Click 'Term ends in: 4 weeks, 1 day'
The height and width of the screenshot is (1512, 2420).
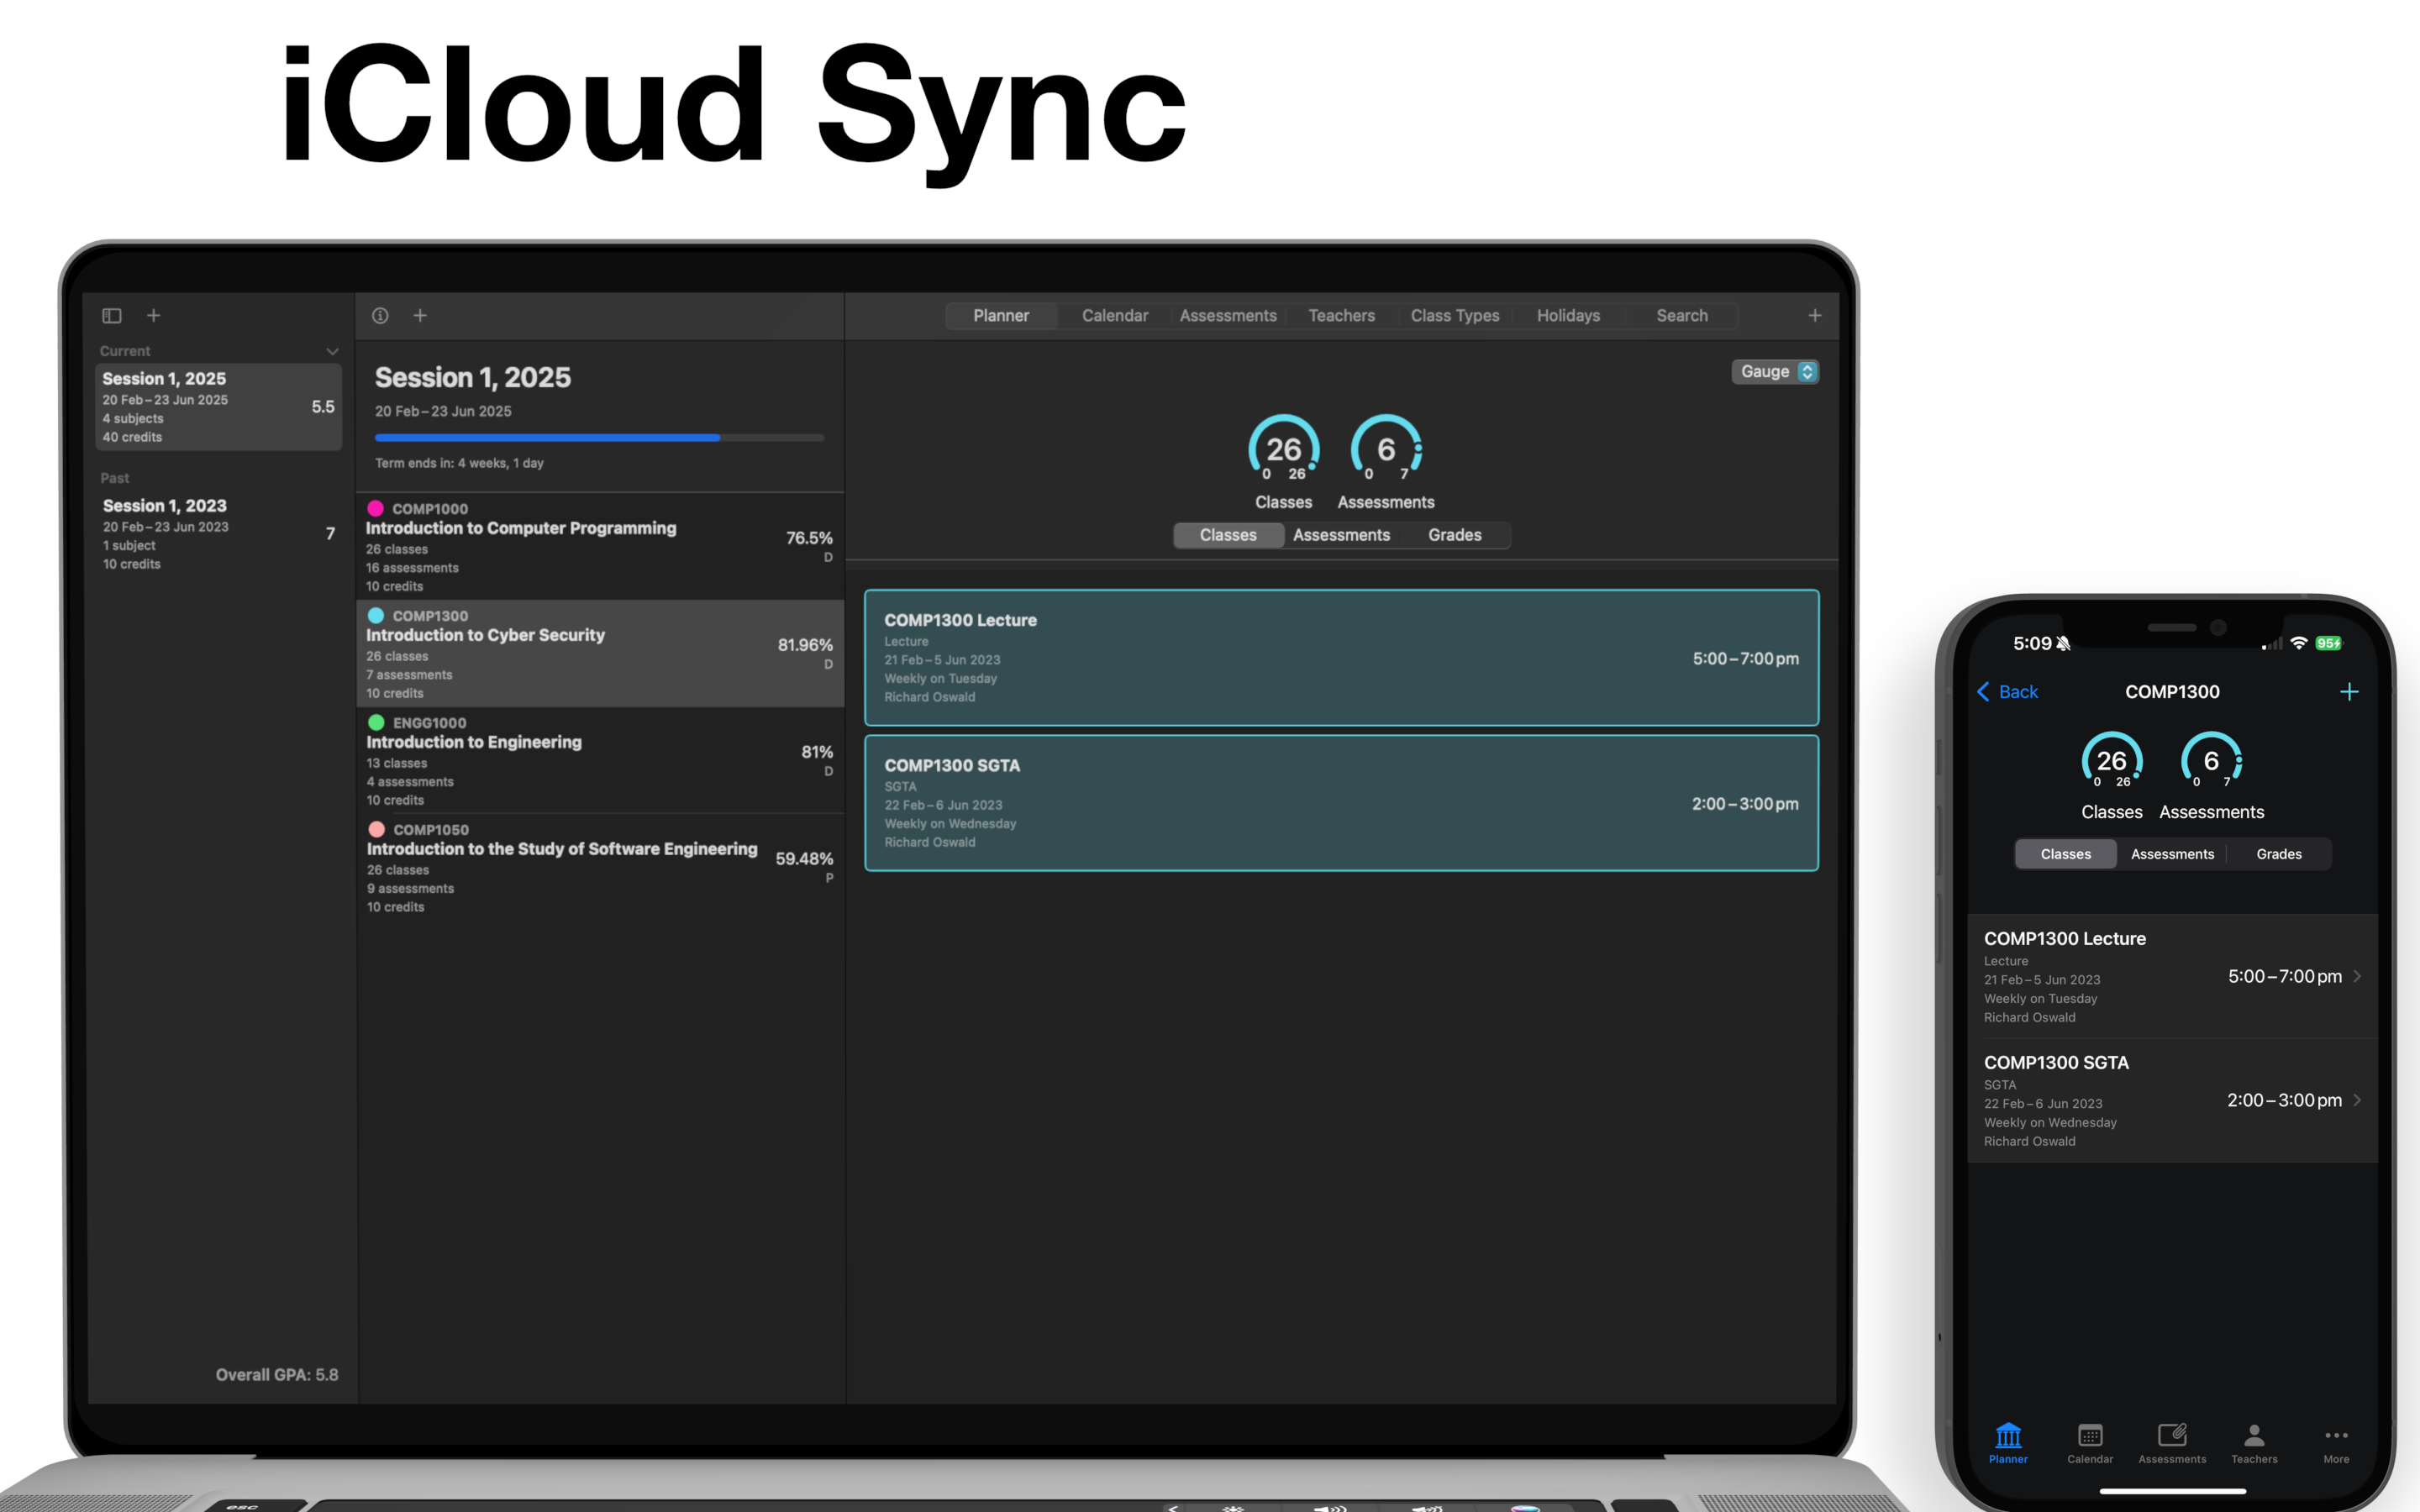459,463
